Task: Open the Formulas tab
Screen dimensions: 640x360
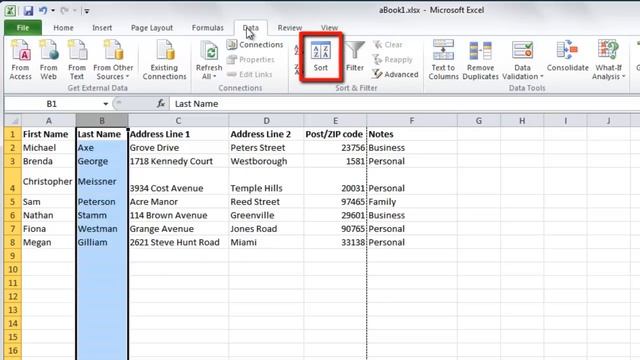Action: pos(208,28)
